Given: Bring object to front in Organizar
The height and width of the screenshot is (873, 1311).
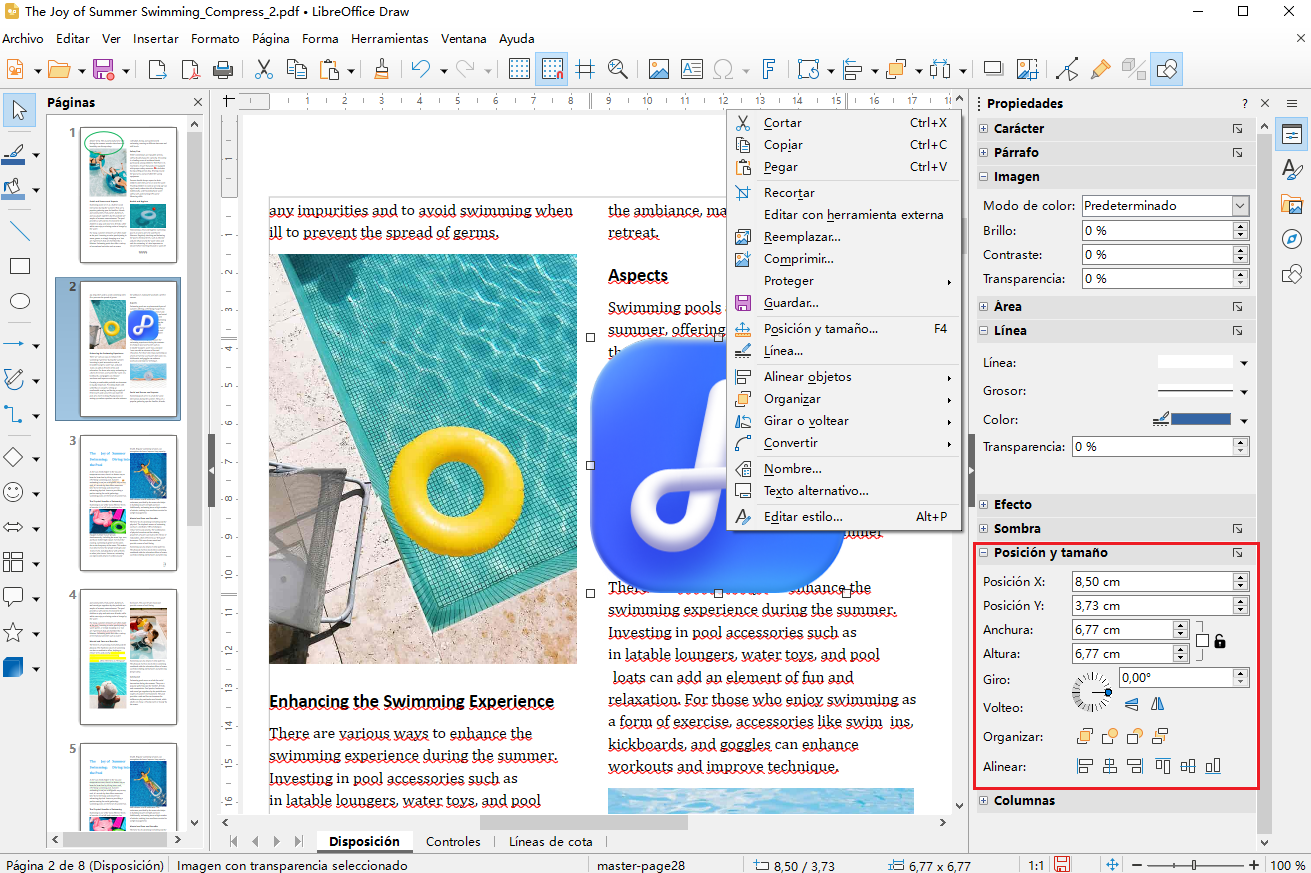Looking at the screenshot, I should (x=1084, y=737).
